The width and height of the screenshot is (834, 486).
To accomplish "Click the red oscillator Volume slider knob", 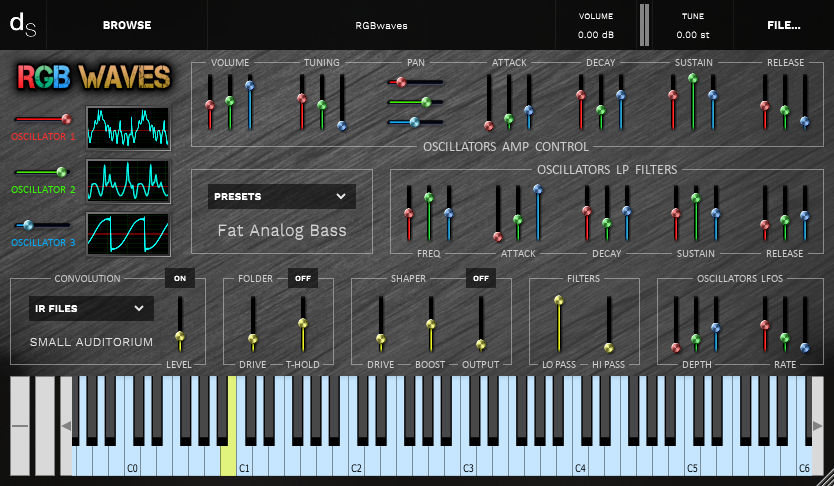I will point(210,105).
